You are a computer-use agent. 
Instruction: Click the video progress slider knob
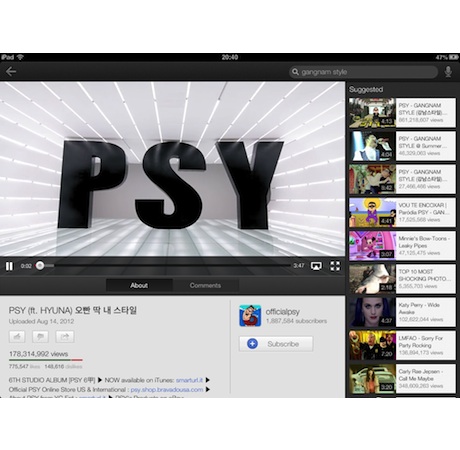[40, 266]
